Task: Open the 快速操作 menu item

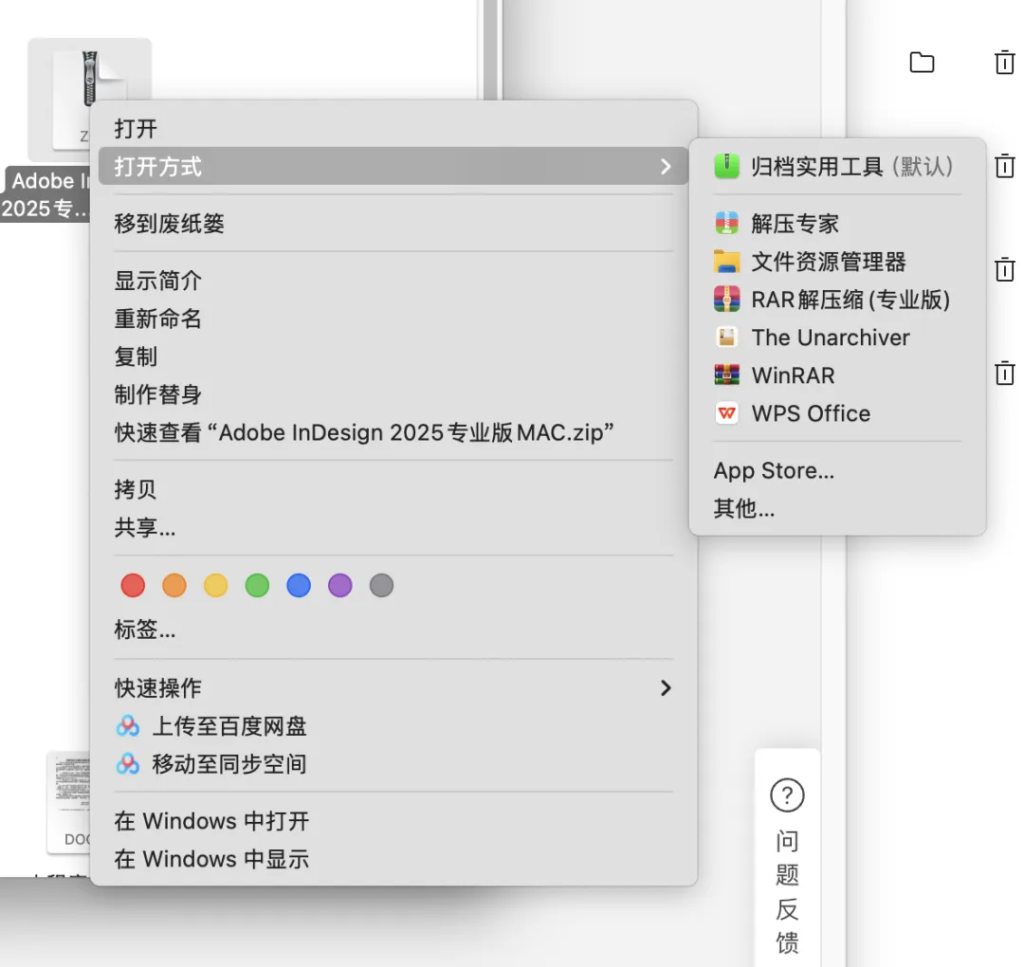Action: (x=393, y=688)
